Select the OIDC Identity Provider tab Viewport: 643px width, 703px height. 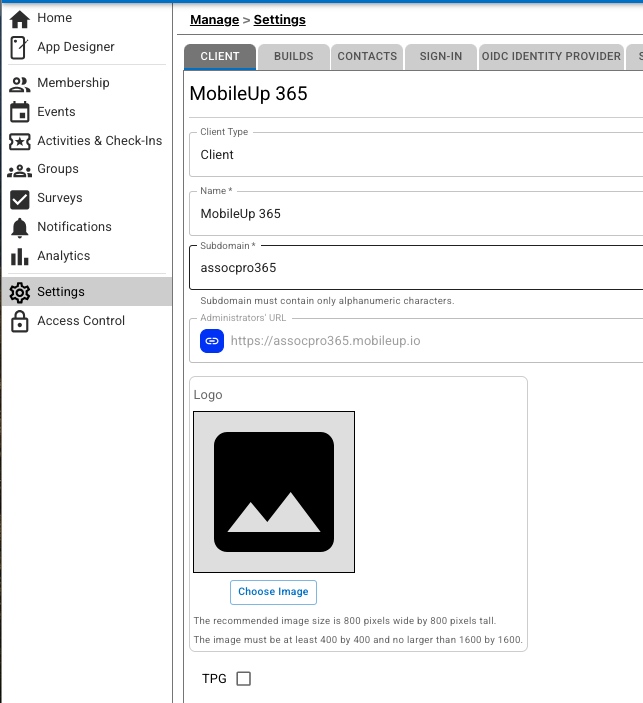[x=551, y=57]
